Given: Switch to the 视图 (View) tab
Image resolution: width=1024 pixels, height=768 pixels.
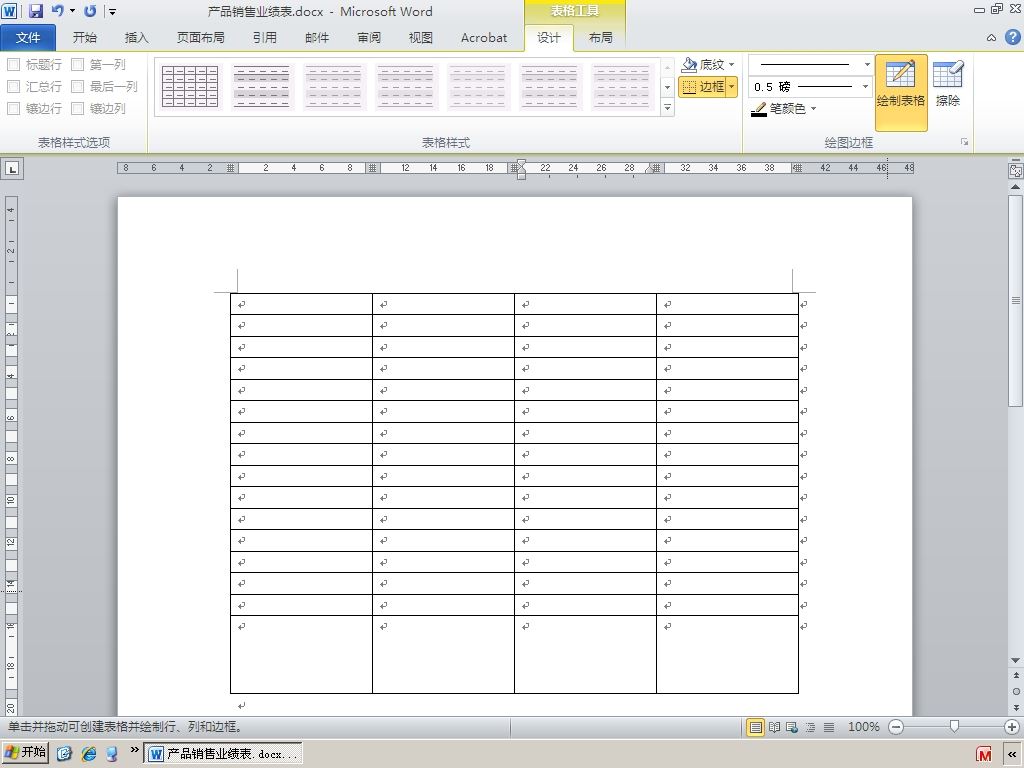Looking at the screenshot, I should [421, 37].
